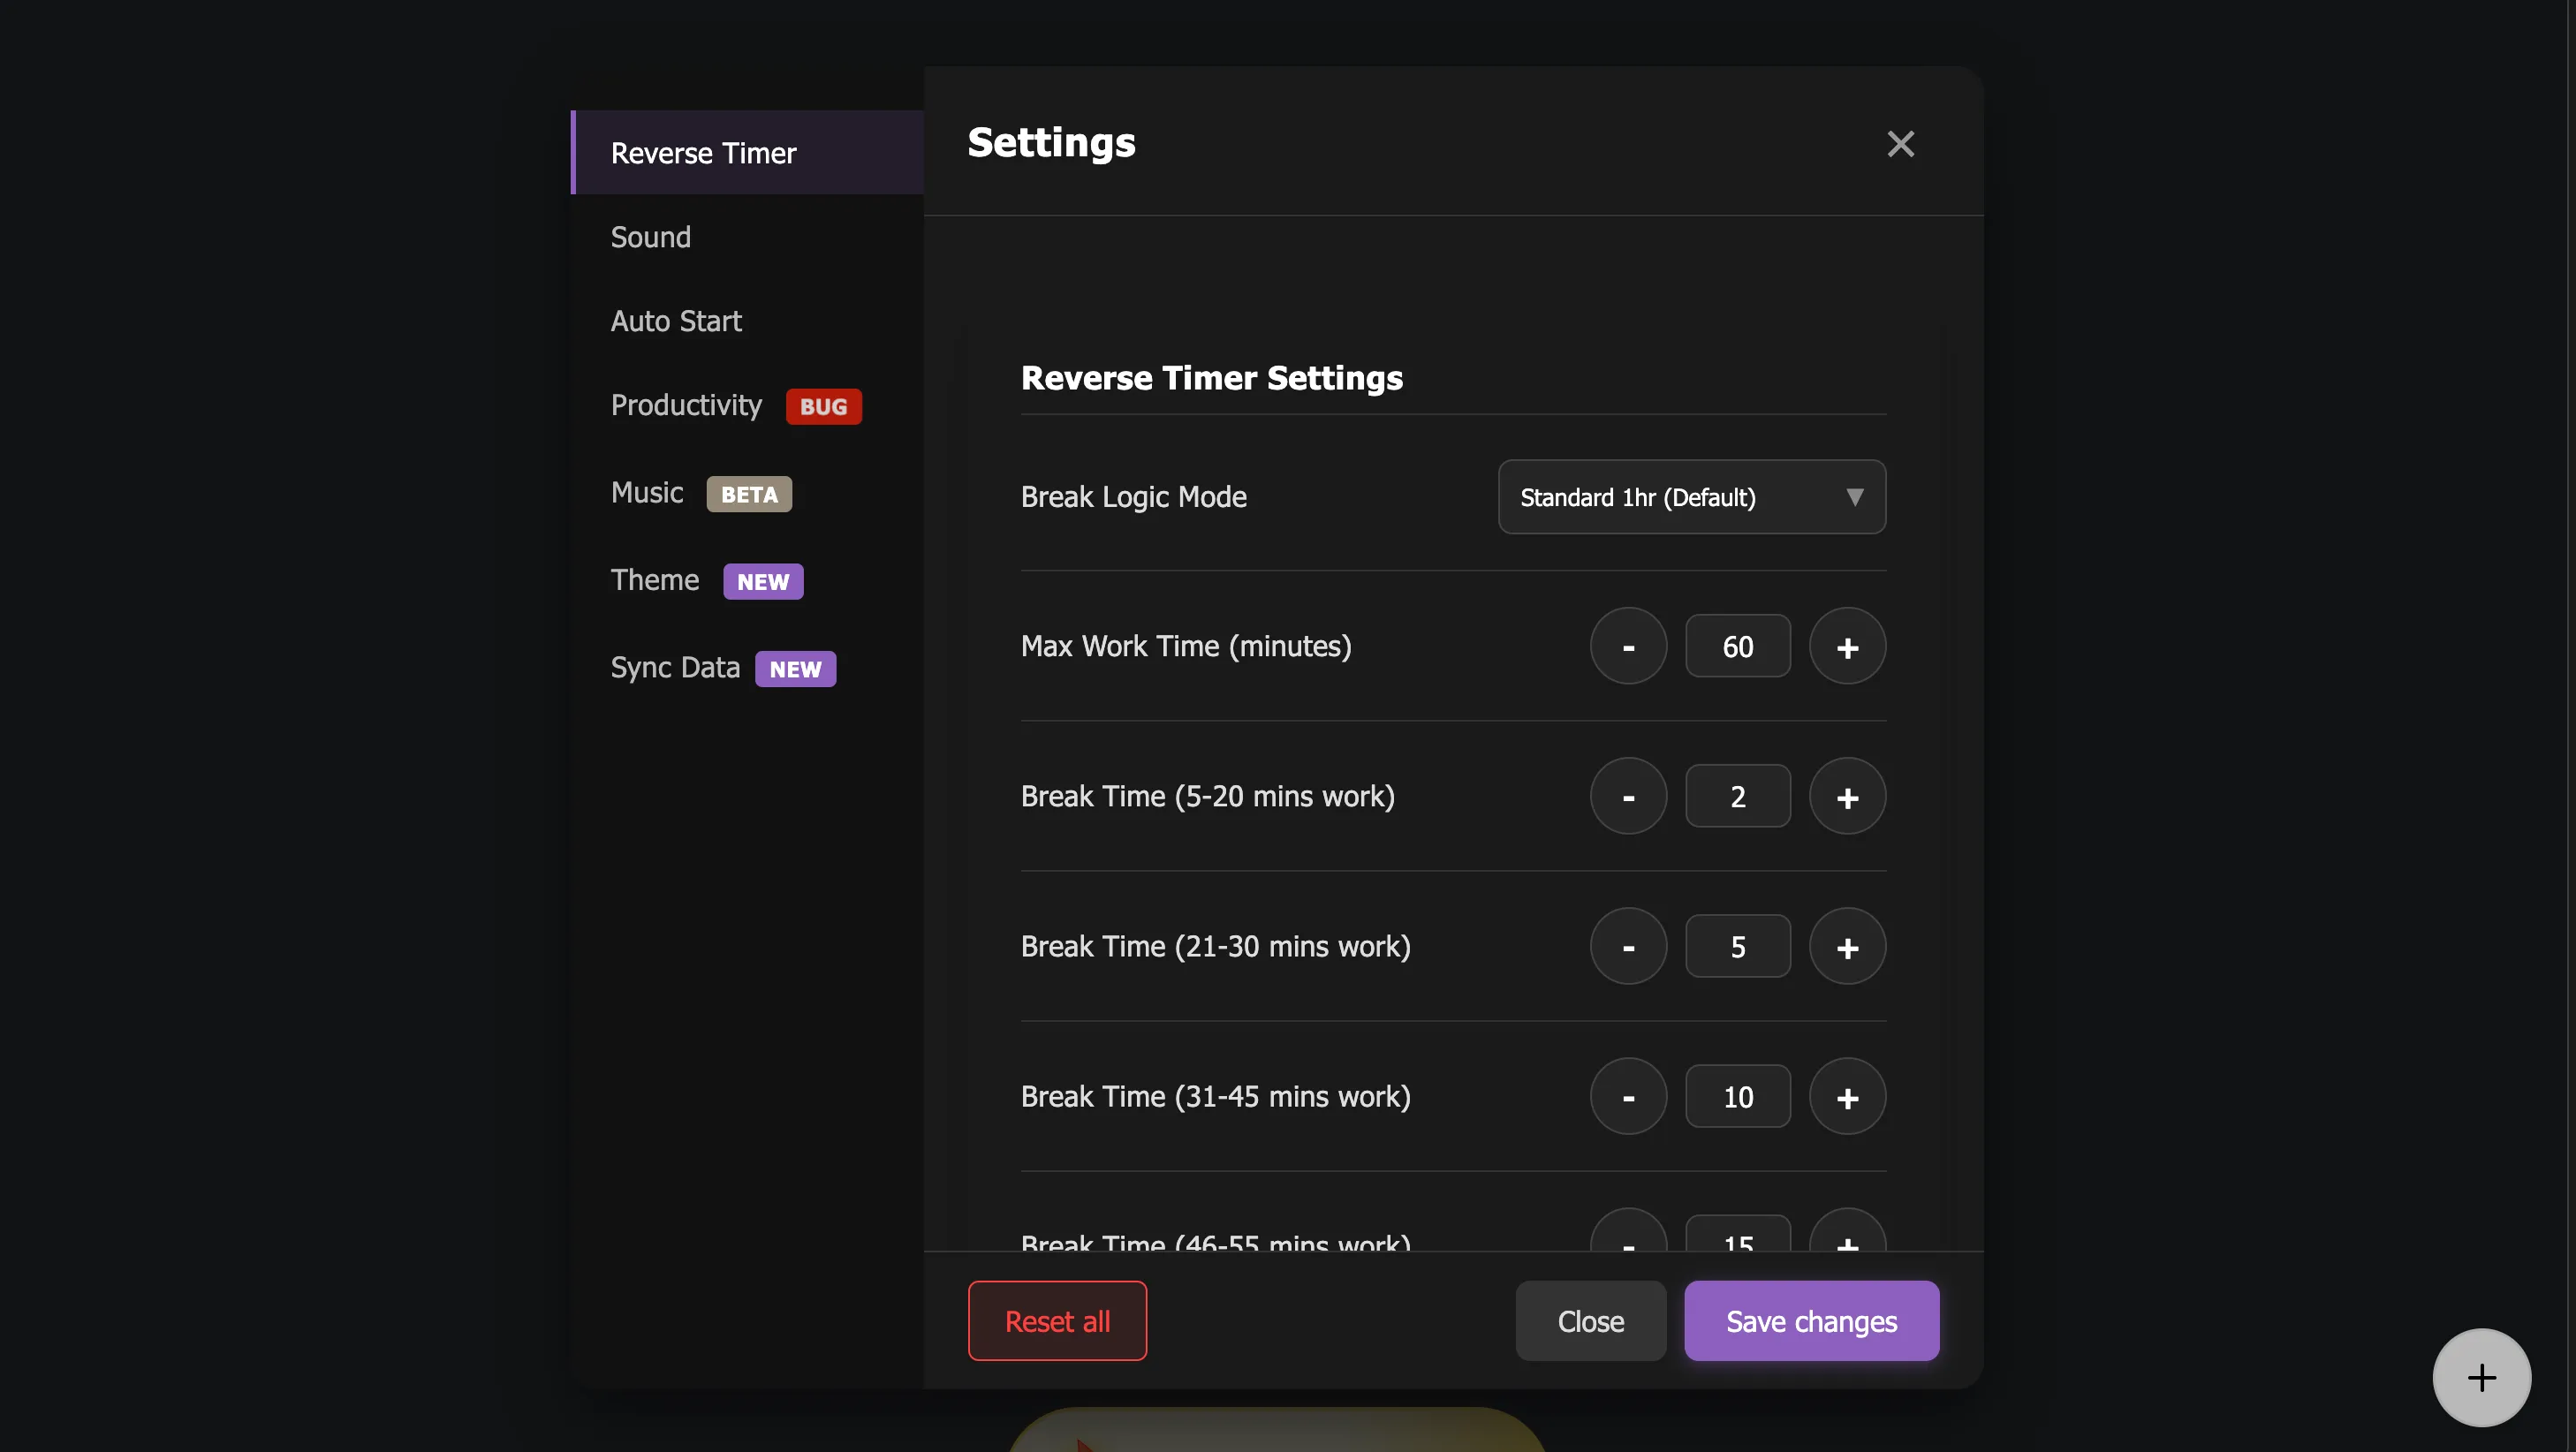Save changes to Reverse Timer settings

[x=1811, y=1320]
